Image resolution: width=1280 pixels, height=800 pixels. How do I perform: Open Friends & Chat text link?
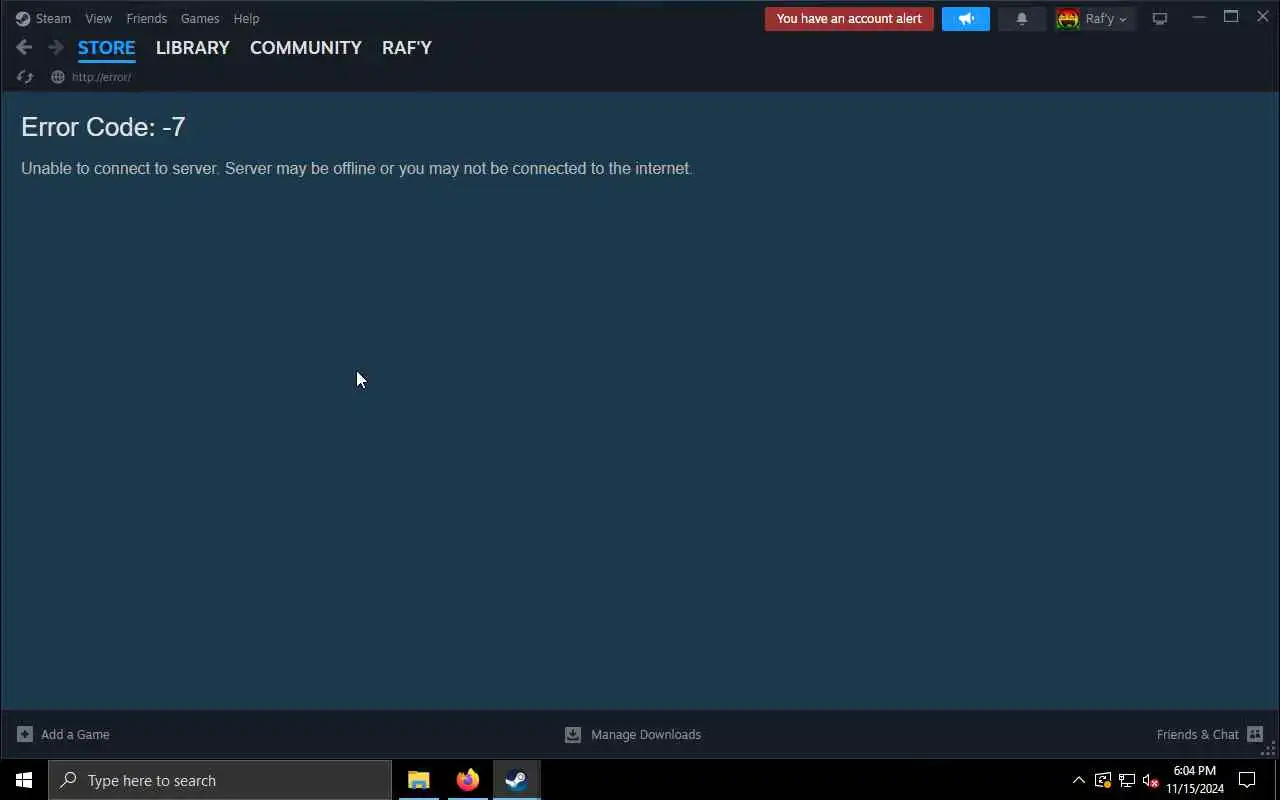point(1197,734)
